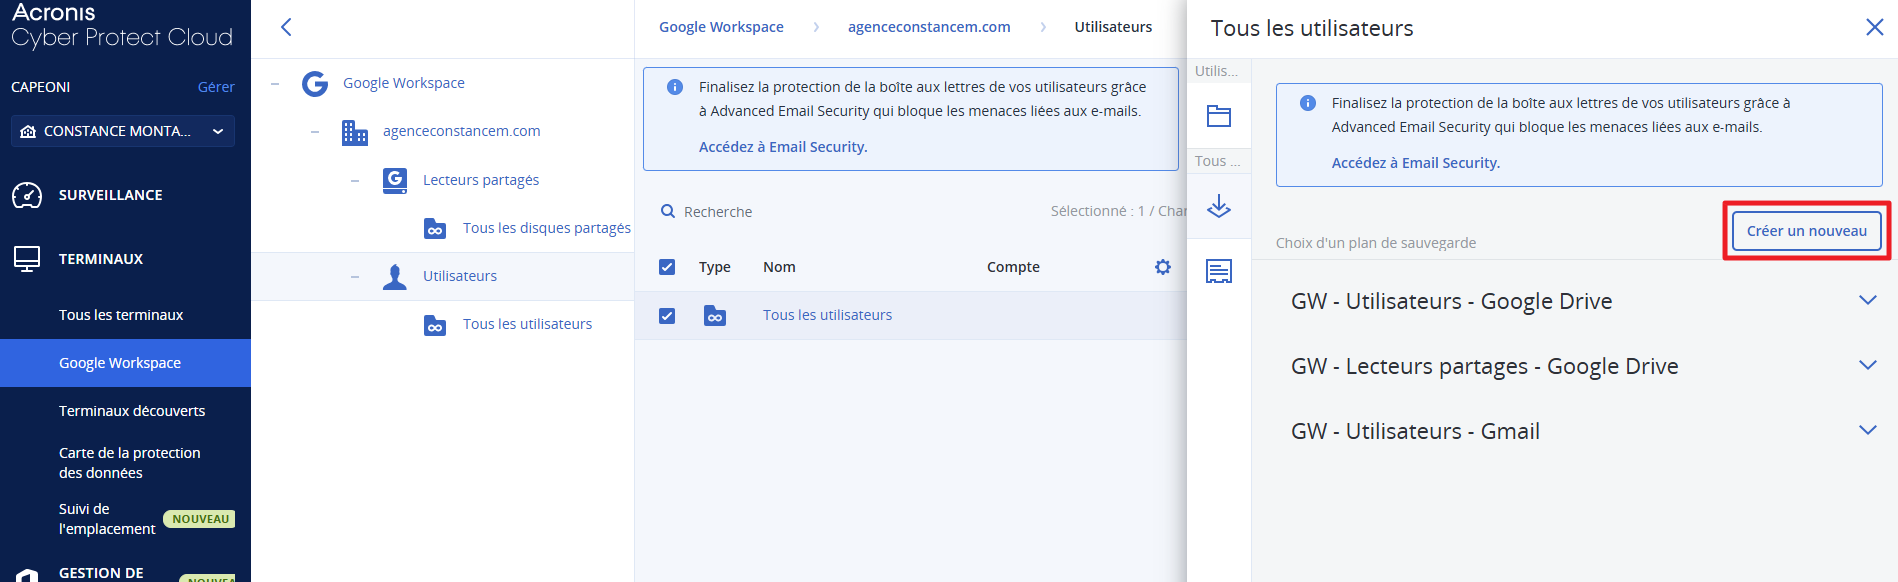Expand GW - Lecteurs partages - Google Drive plan
This screenshot has width=1898, height=582.
point(1867,365)
